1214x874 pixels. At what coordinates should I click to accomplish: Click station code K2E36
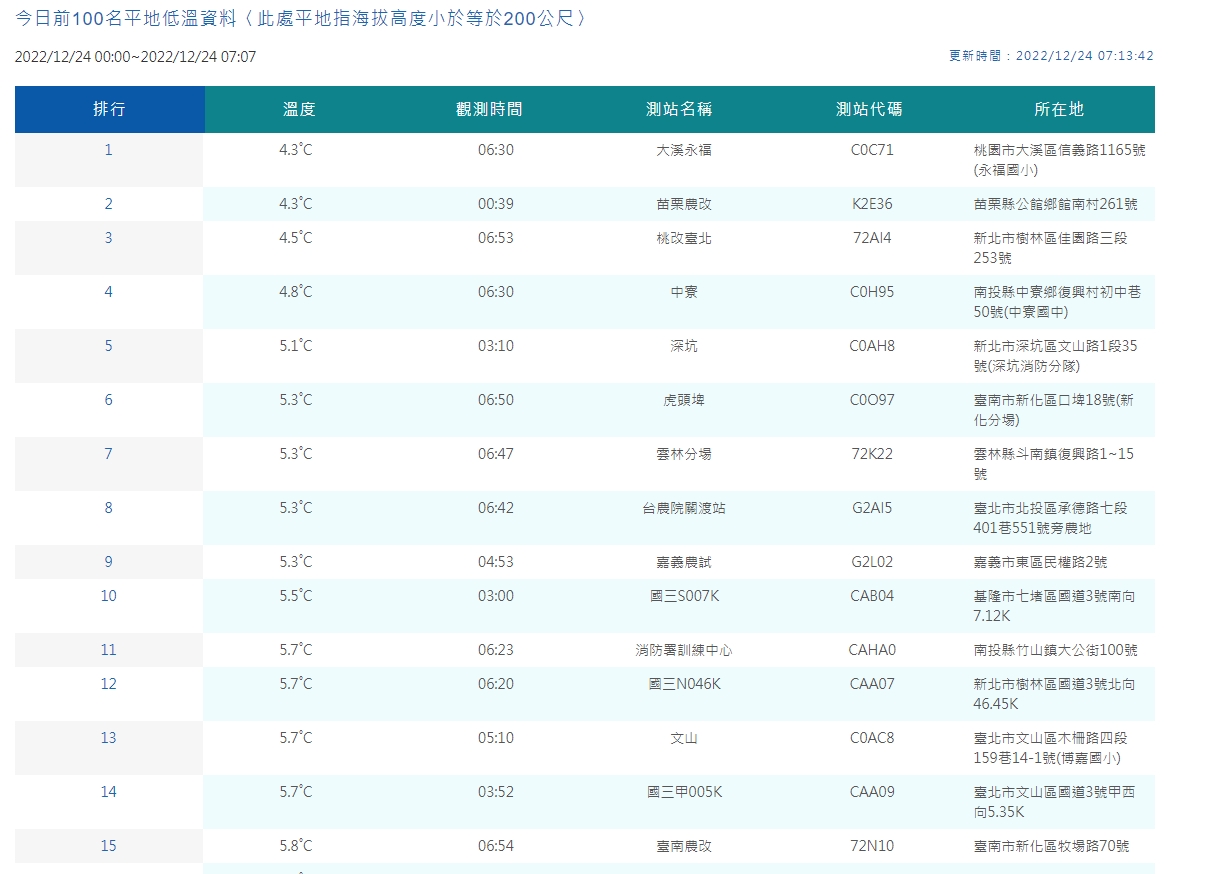click(872, 204)
